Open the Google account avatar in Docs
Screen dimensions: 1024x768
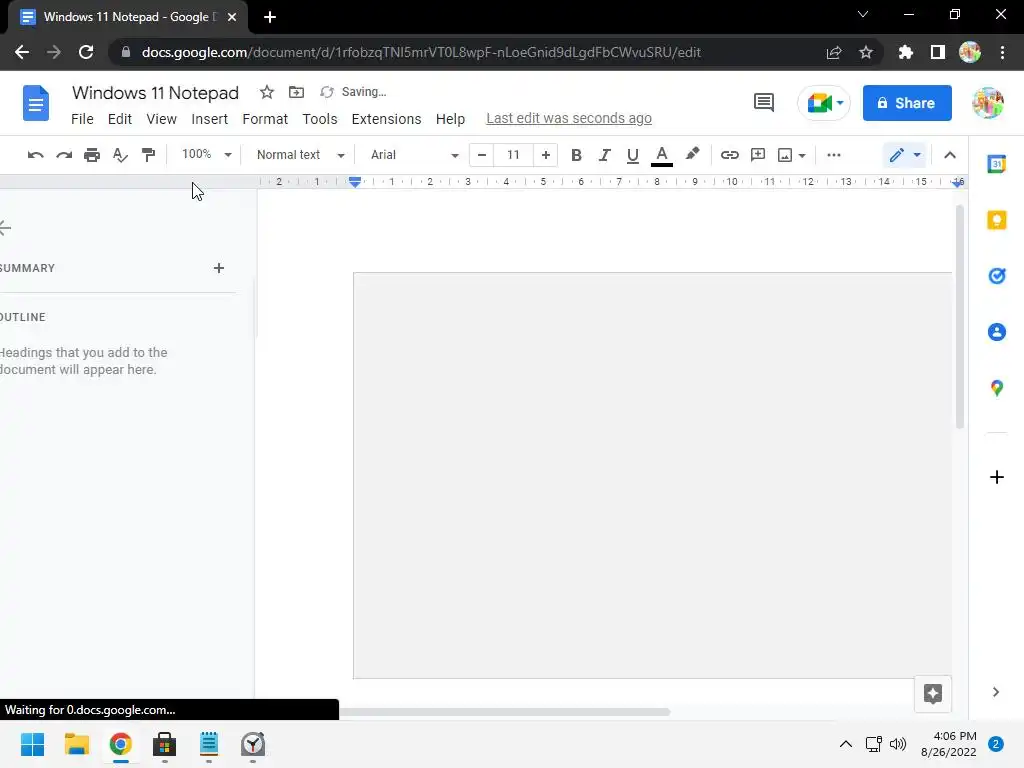pyautogui.click(x=988, y=103)
